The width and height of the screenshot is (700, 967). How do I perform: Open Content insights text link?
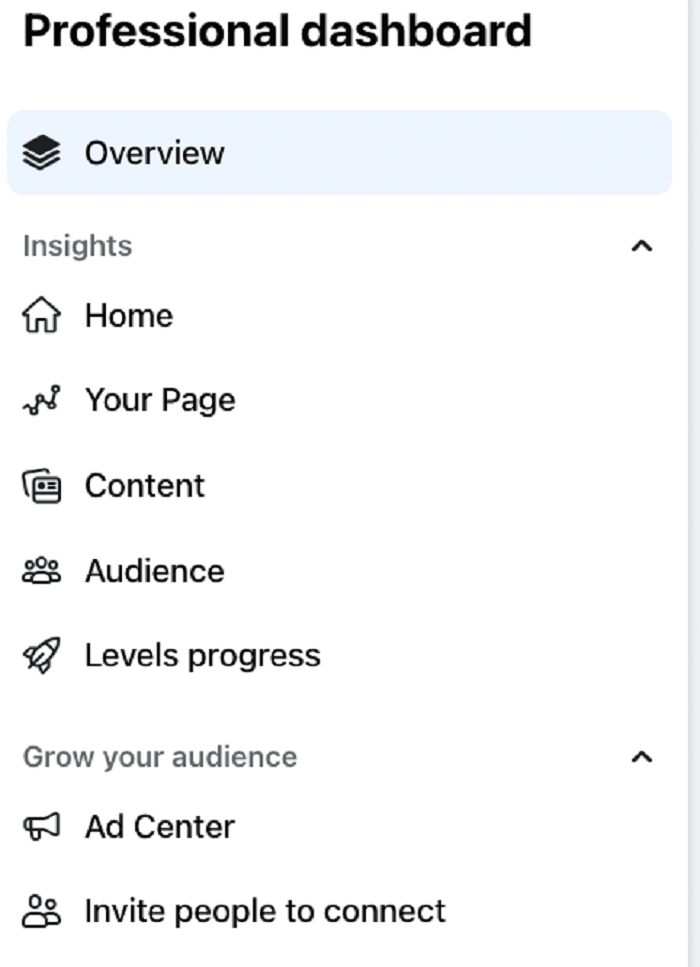pos(144,486)
